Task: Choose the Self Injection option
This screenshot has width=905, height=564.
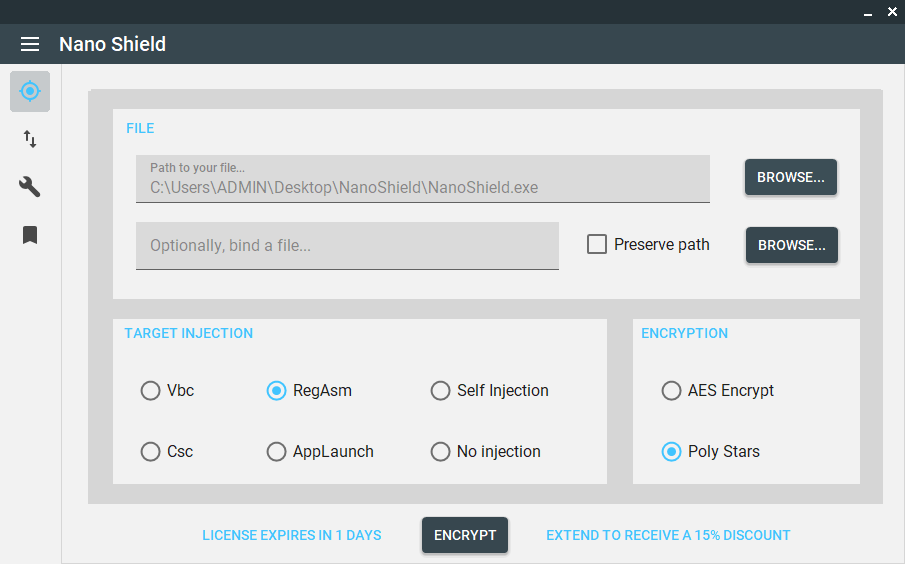Action: [440, 391]
